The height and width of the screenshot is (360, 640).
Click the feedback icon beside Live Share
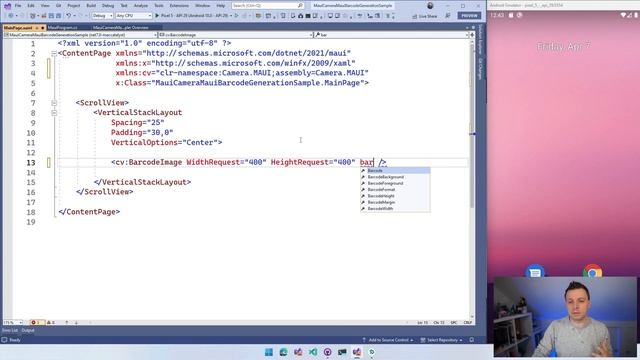[448, 16]
